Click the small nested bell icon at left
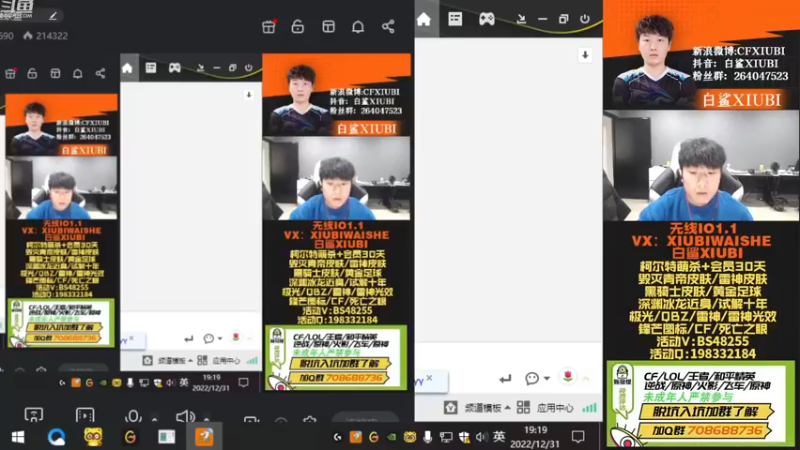The width and height of the screenshot is (800, 450). (x=78, y=73)
